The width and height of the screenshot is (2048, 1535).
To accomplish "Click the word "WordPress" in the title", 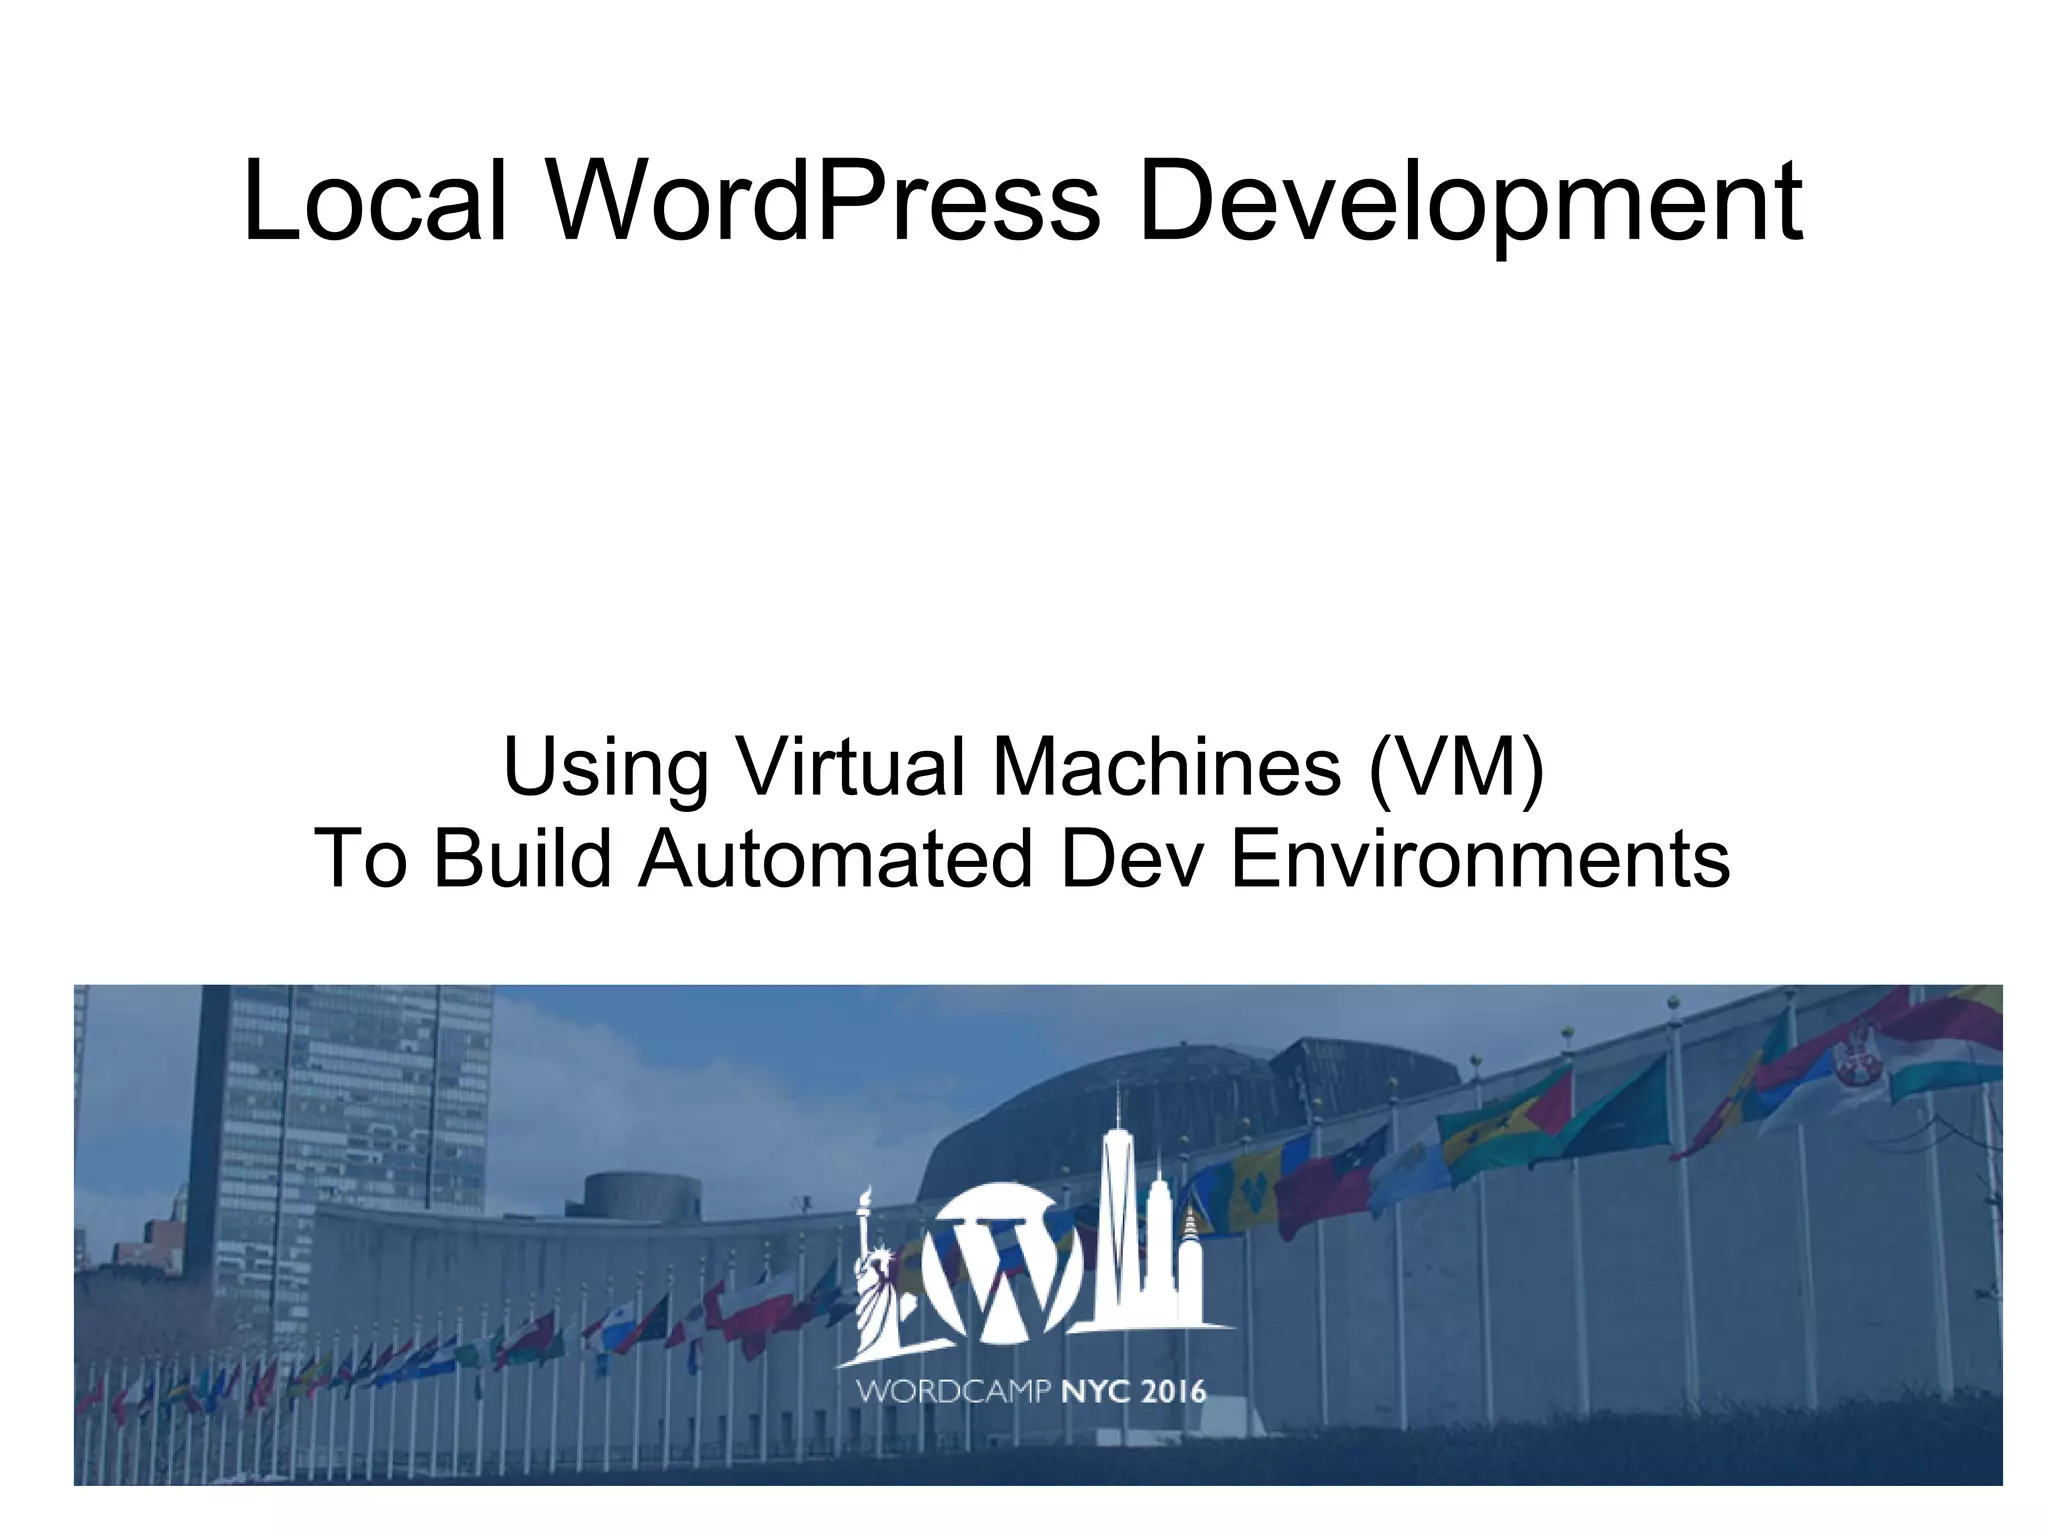I will 822,201.
